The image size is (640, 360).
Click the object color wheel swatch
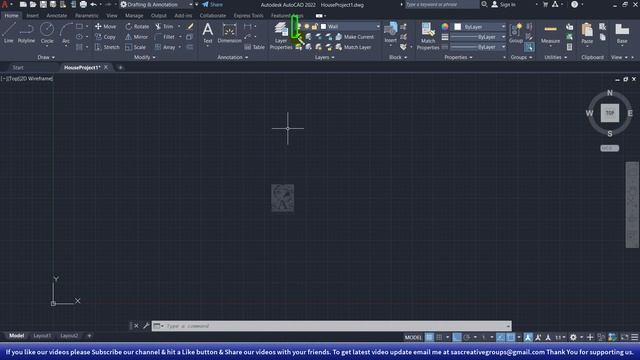pyautogui.click(x=445, y=27)
